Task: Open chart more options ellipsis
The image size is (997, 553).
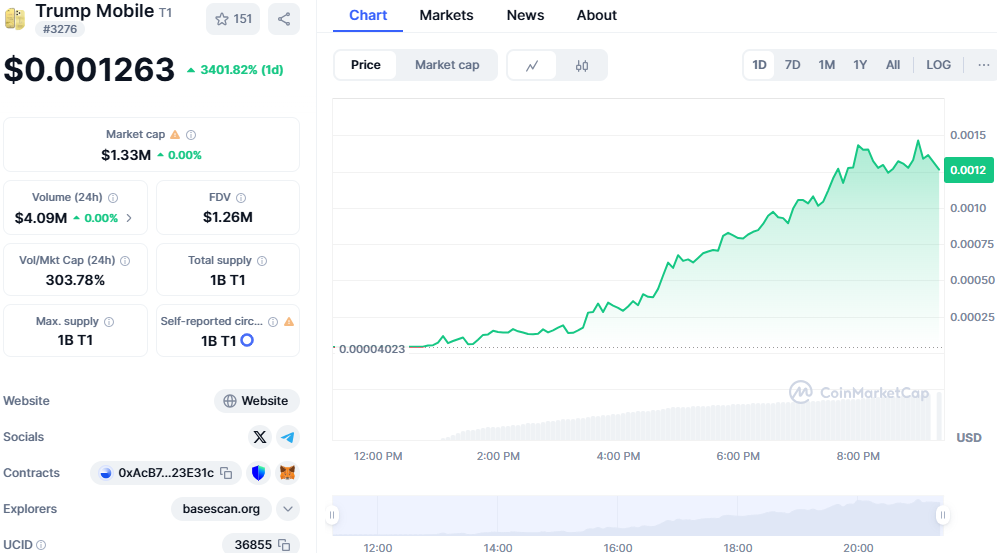Action: coord(984,65)
